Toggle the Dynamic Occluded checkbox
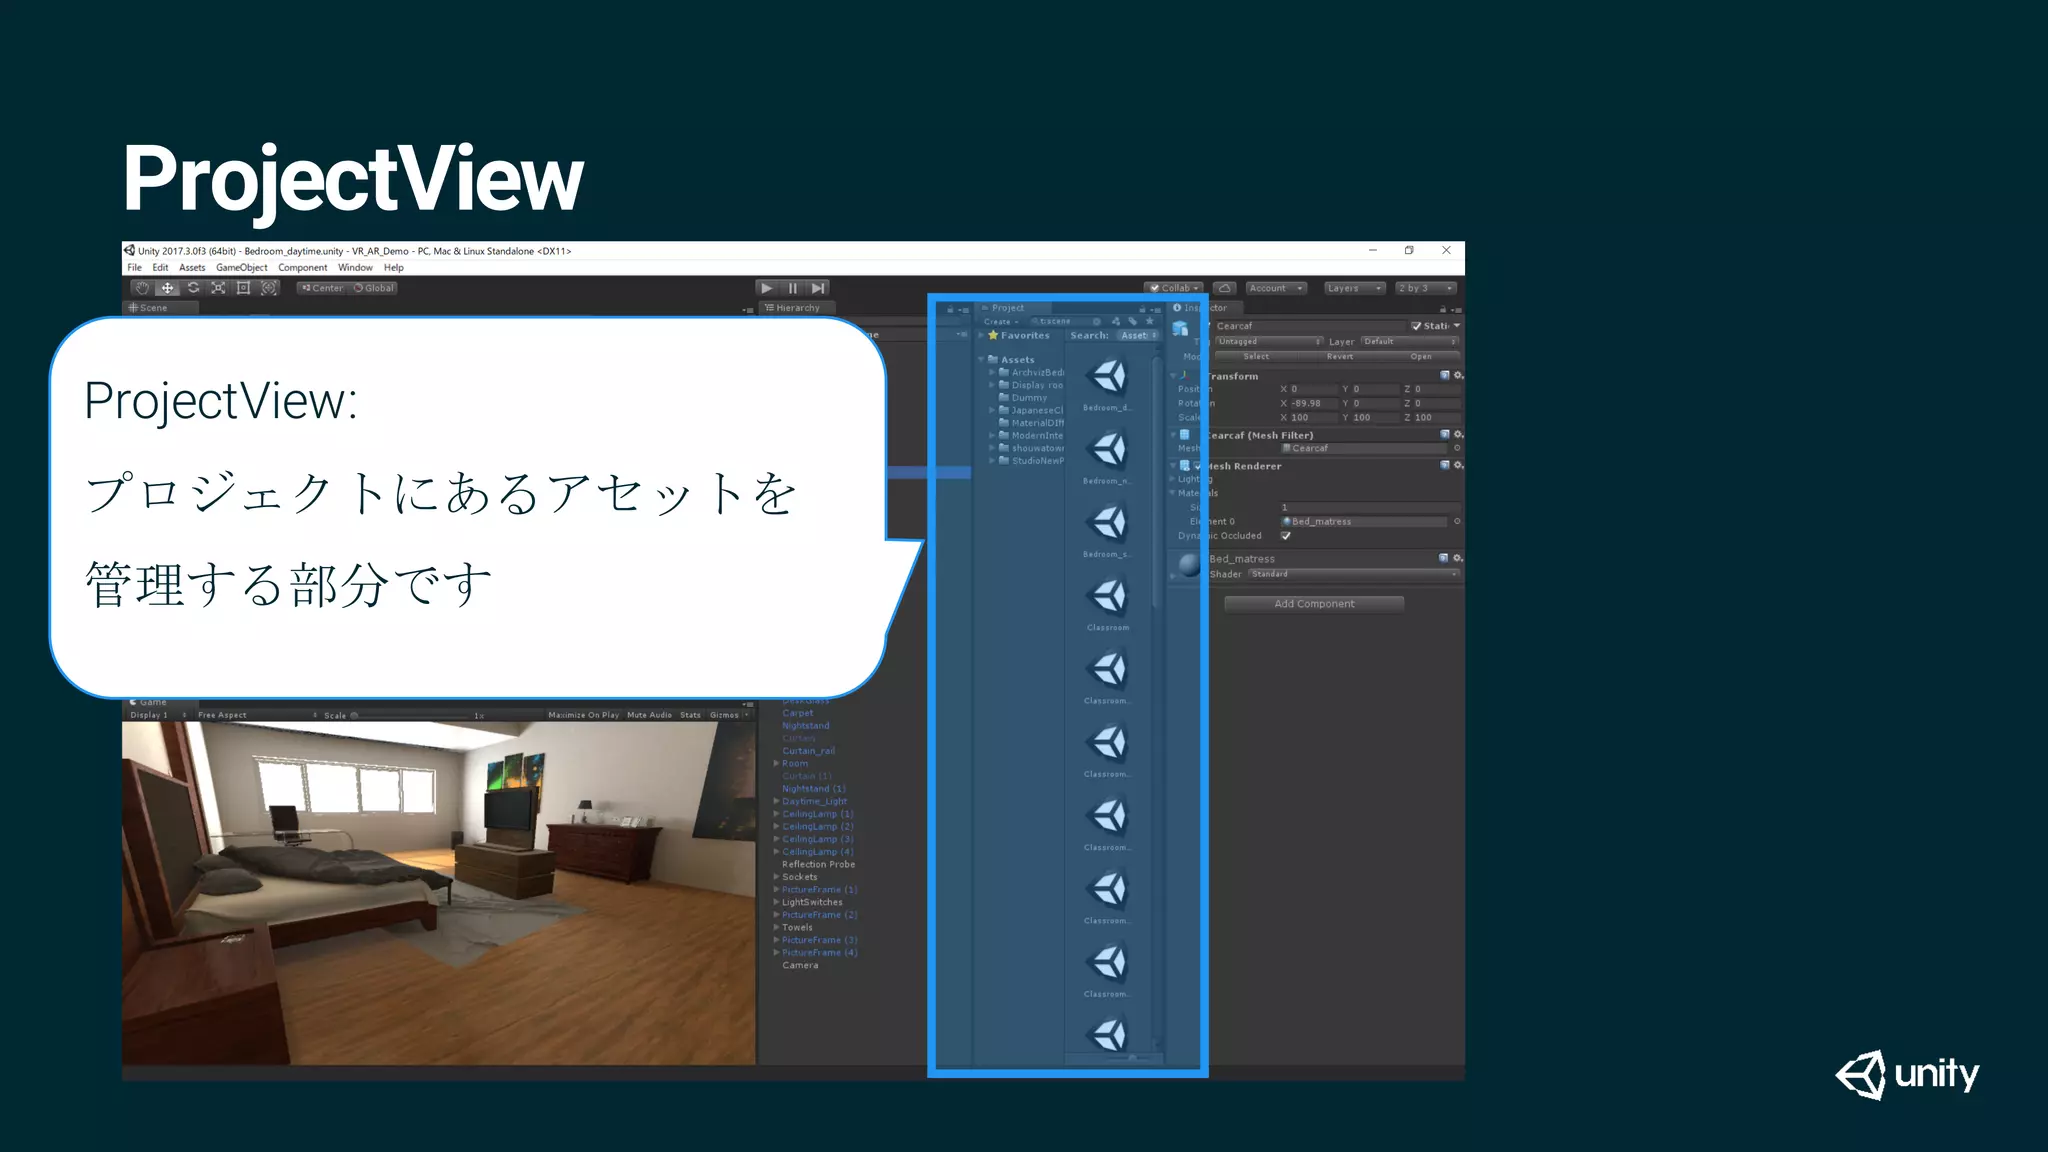 click(x=1286, y=536)
